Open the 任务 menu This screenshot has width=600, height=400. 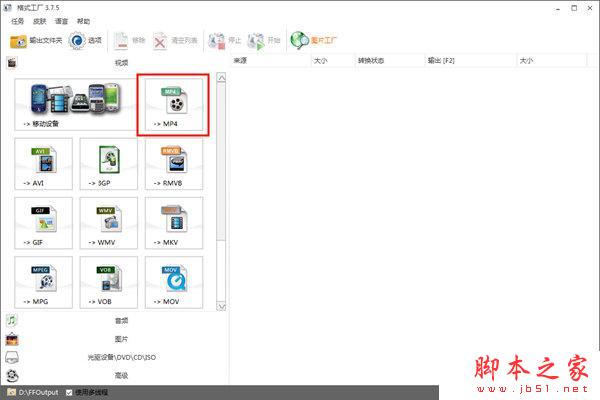tap(18, 21)
